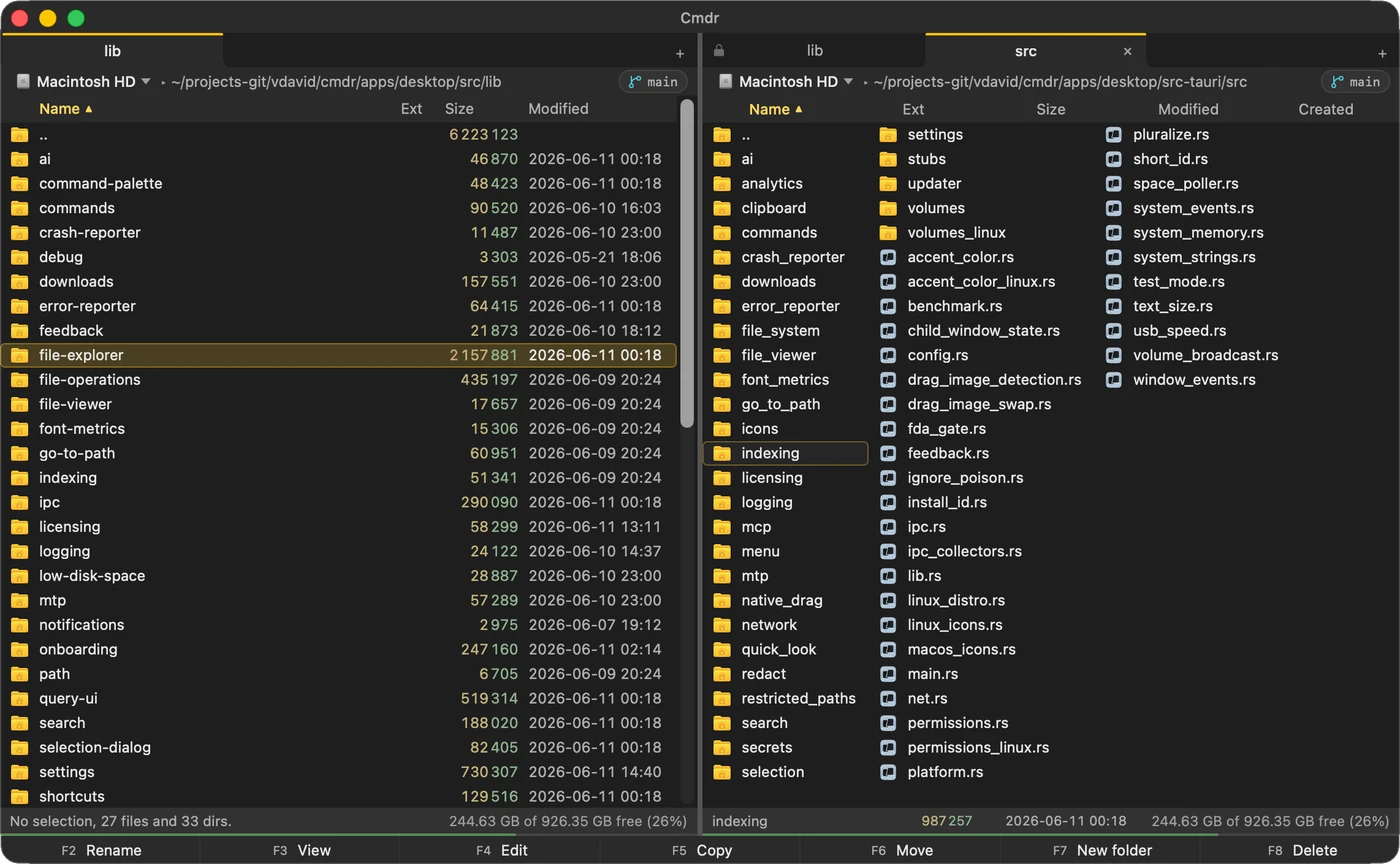Screen dimensions: 1400x864
Task: Open the Macintosh HD volume dropdown in left pane
Action: (84, 82)
